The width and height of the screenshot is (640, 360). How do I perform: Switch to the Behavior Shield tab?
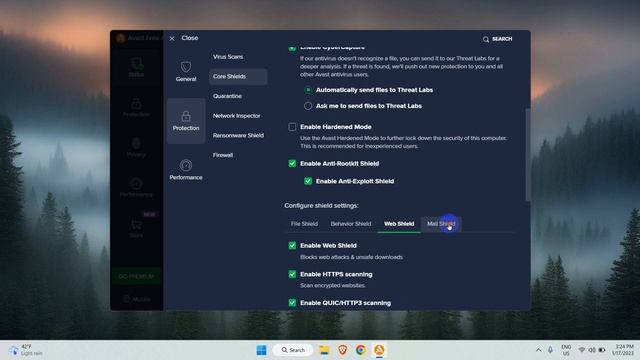351,224
